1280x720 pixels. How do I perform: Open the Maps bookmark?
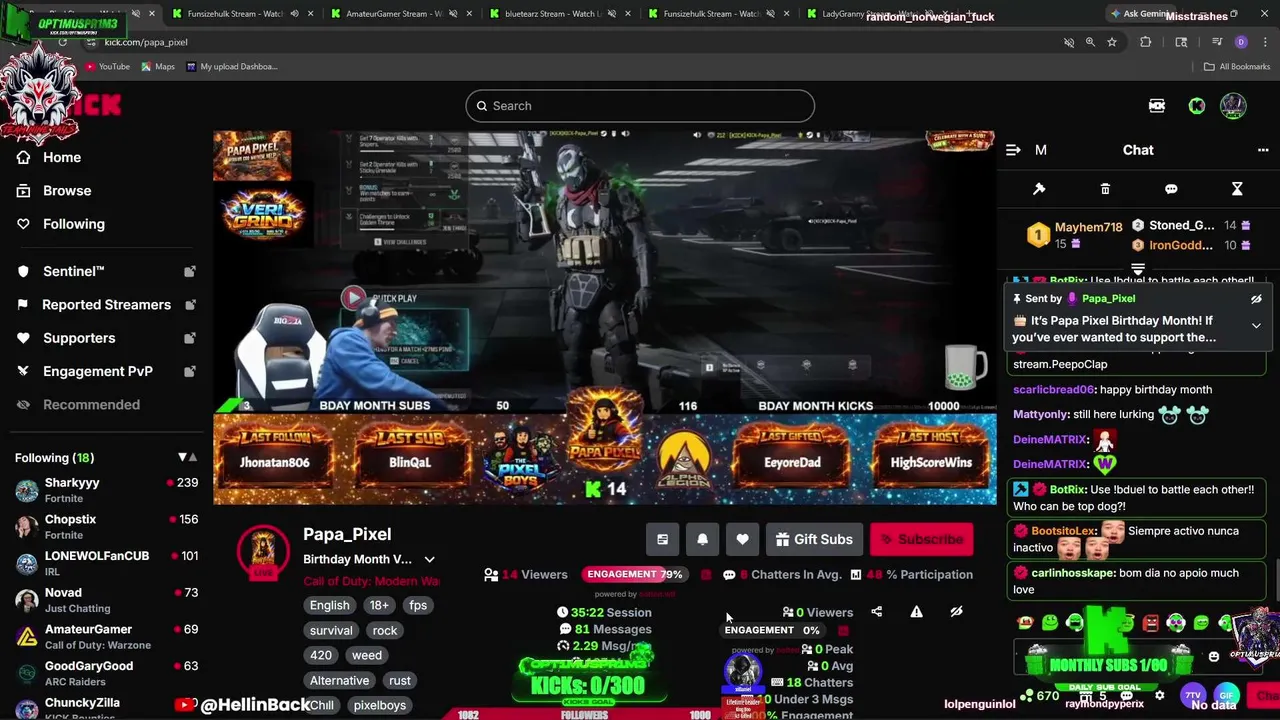(158, 66)
